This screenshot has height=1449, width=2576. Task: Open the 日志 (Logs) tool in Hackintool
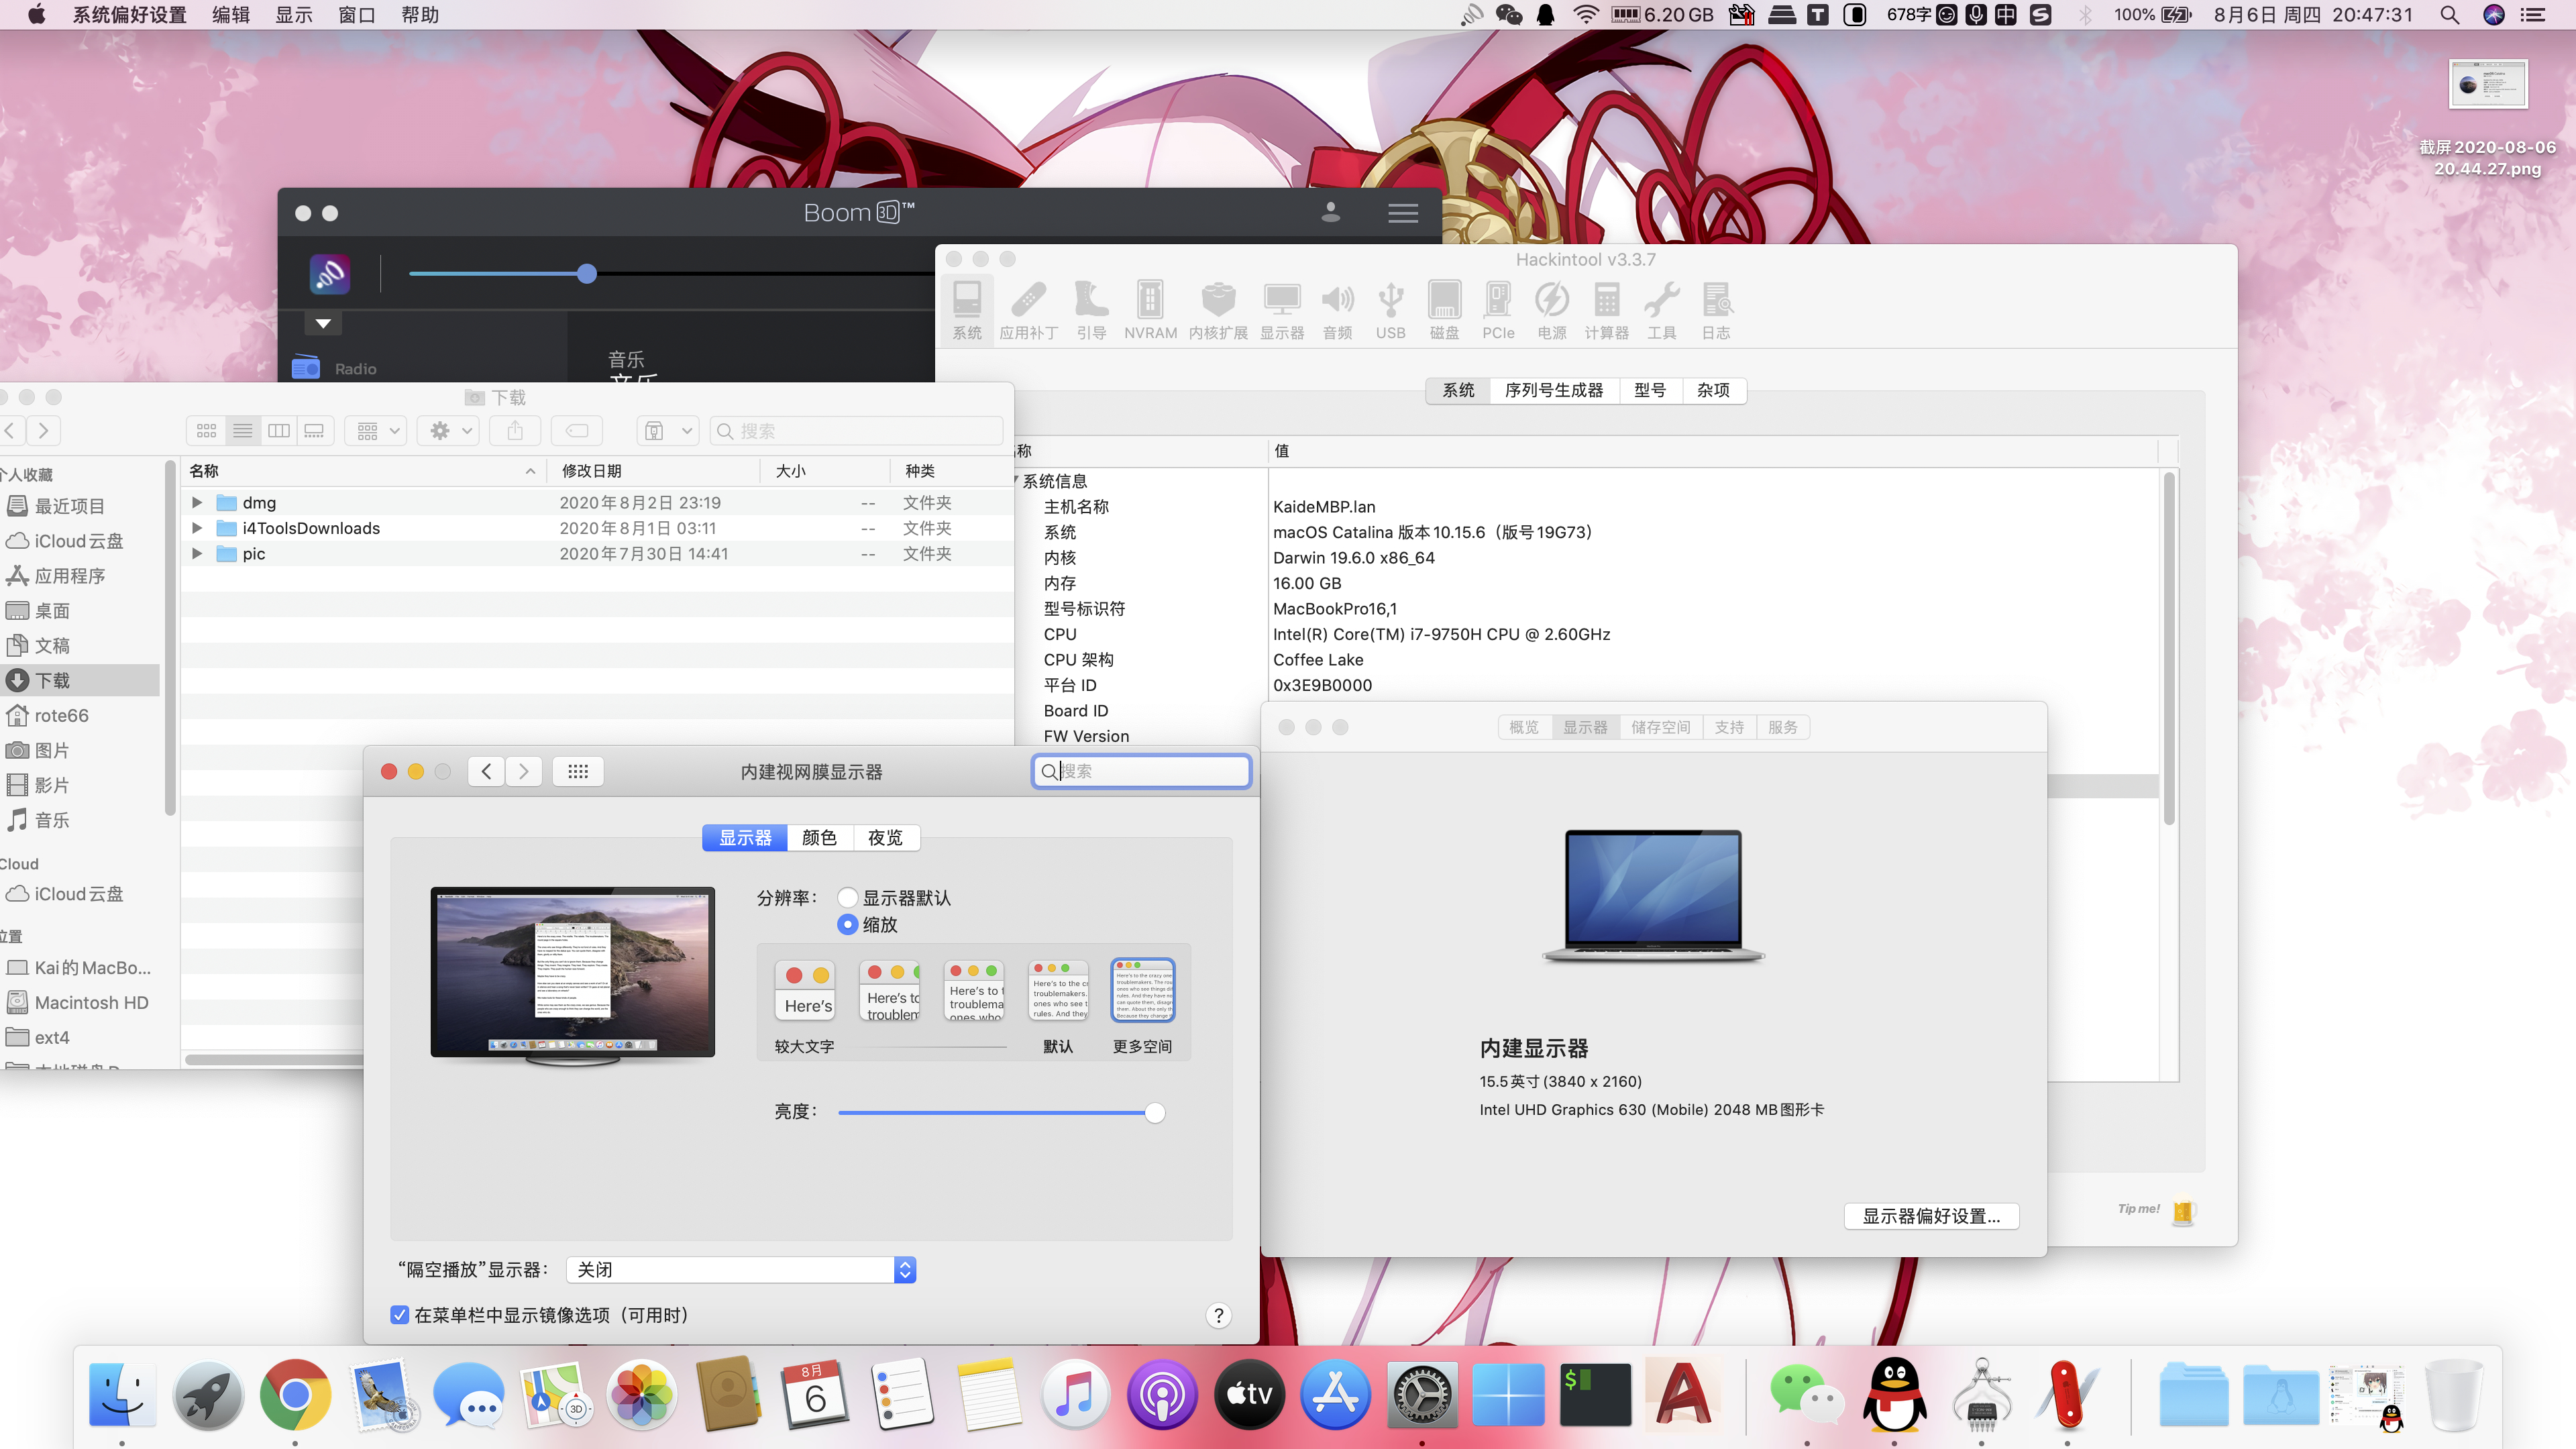tap(1716, 310)
